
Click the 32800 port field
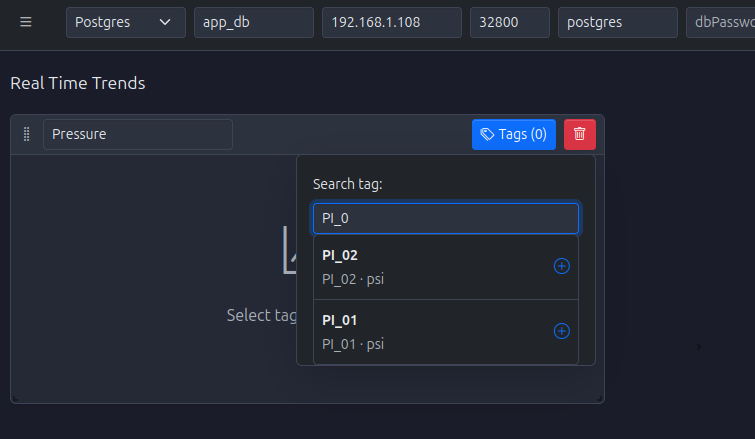[509, 22]
